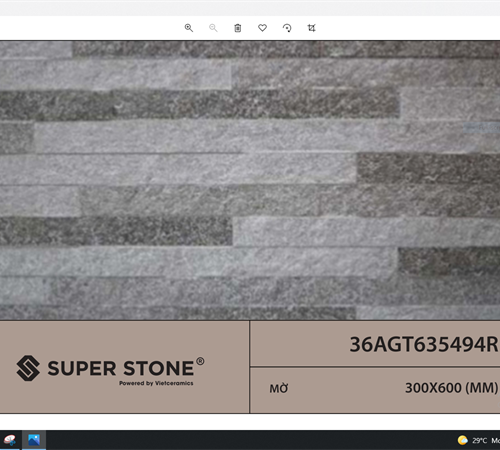The height and width of the screenshot is (450, 500).
Task: Mark the photo as favorite with the heart
Action: click(x=262, y=28)
